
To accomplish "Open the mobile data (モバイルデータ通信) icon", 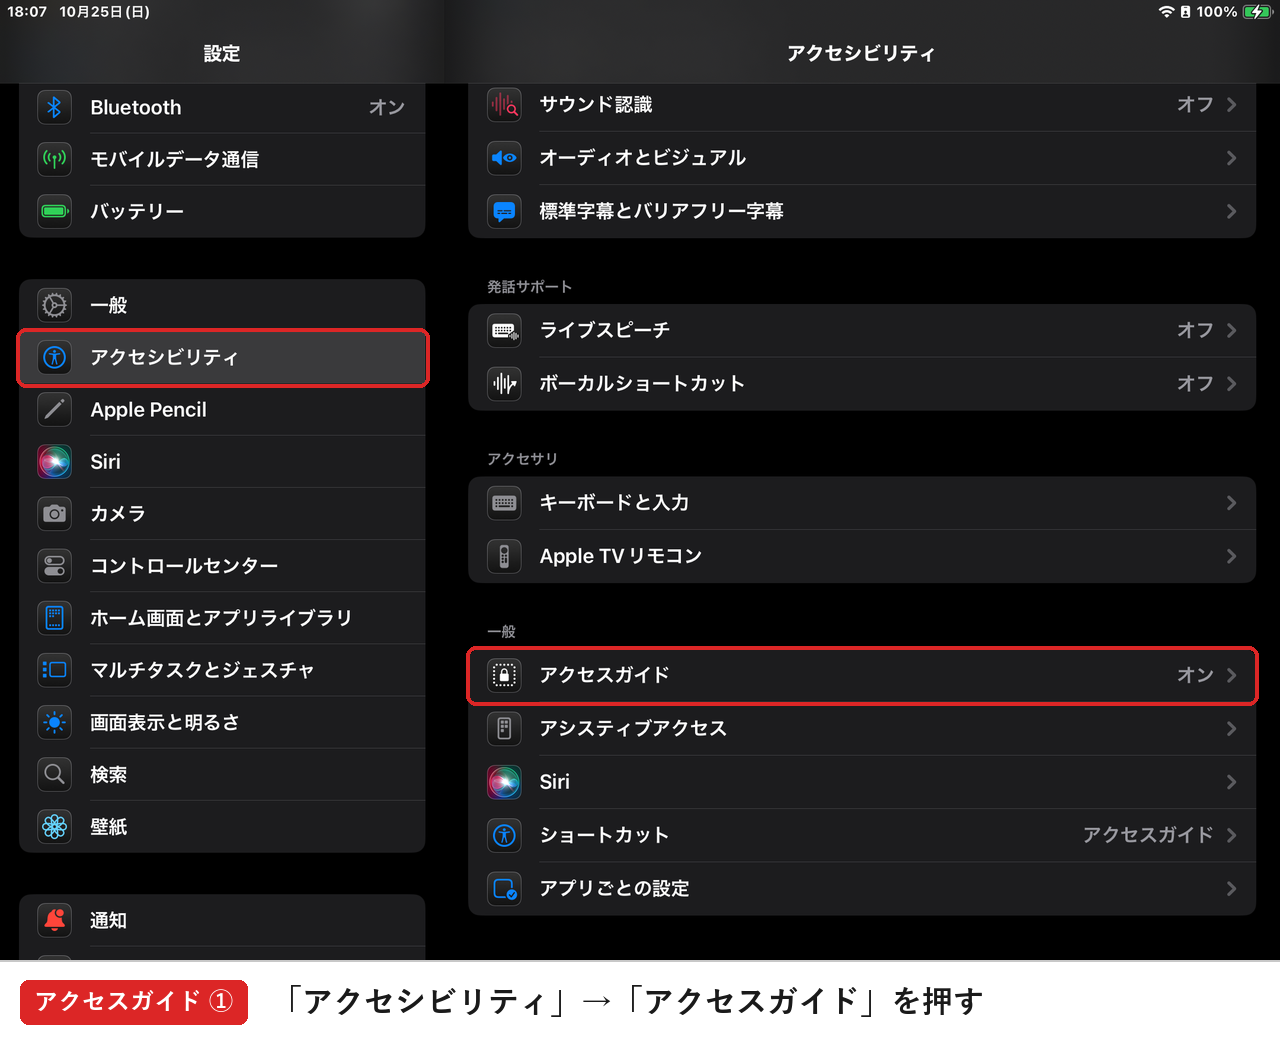I will pos(55,159).
